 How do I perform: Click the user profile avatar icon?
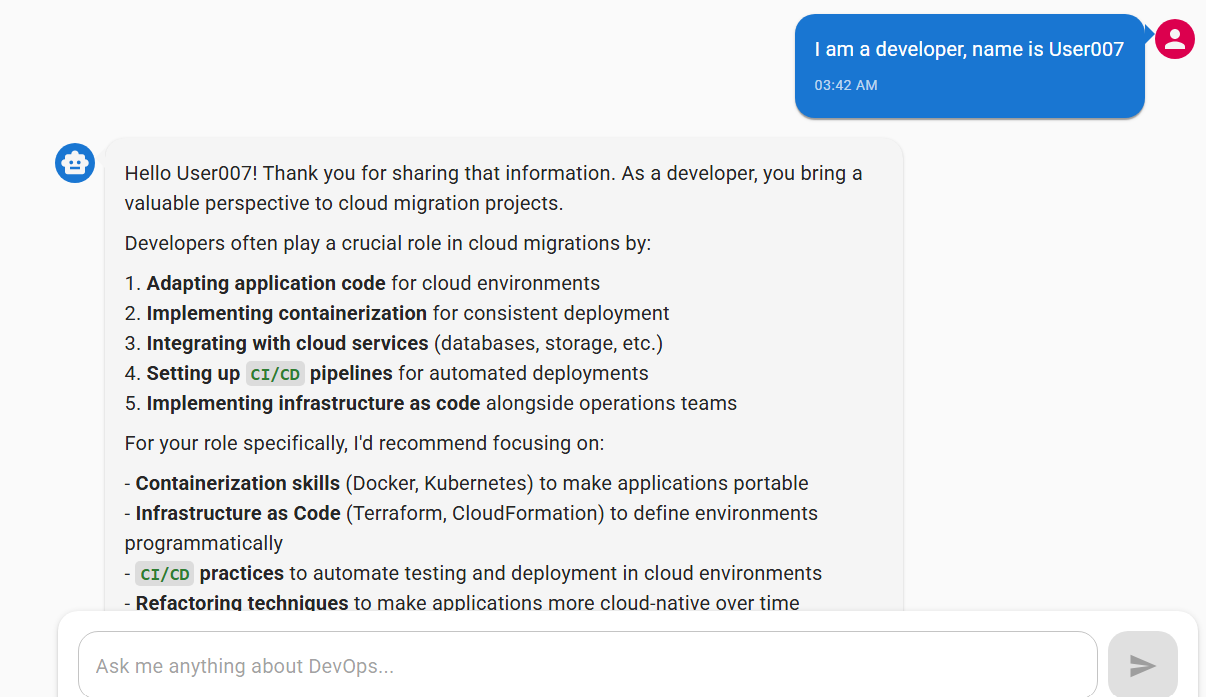[1175, 39]
